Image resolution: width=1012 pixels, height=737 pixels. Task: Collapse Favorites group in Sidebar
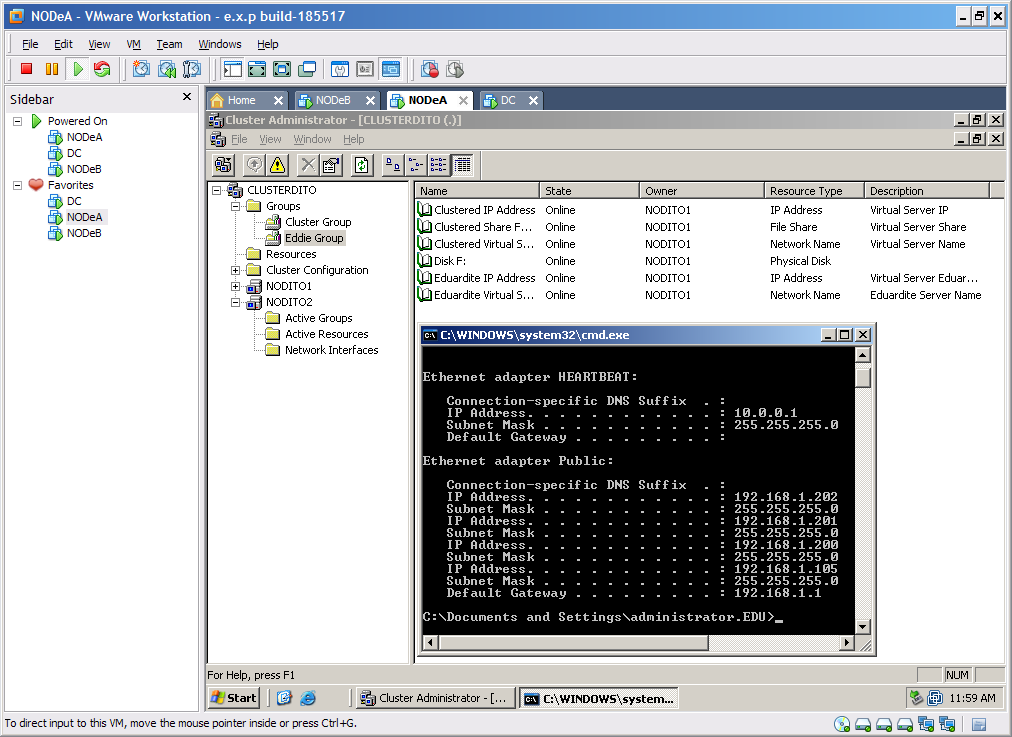17,185
